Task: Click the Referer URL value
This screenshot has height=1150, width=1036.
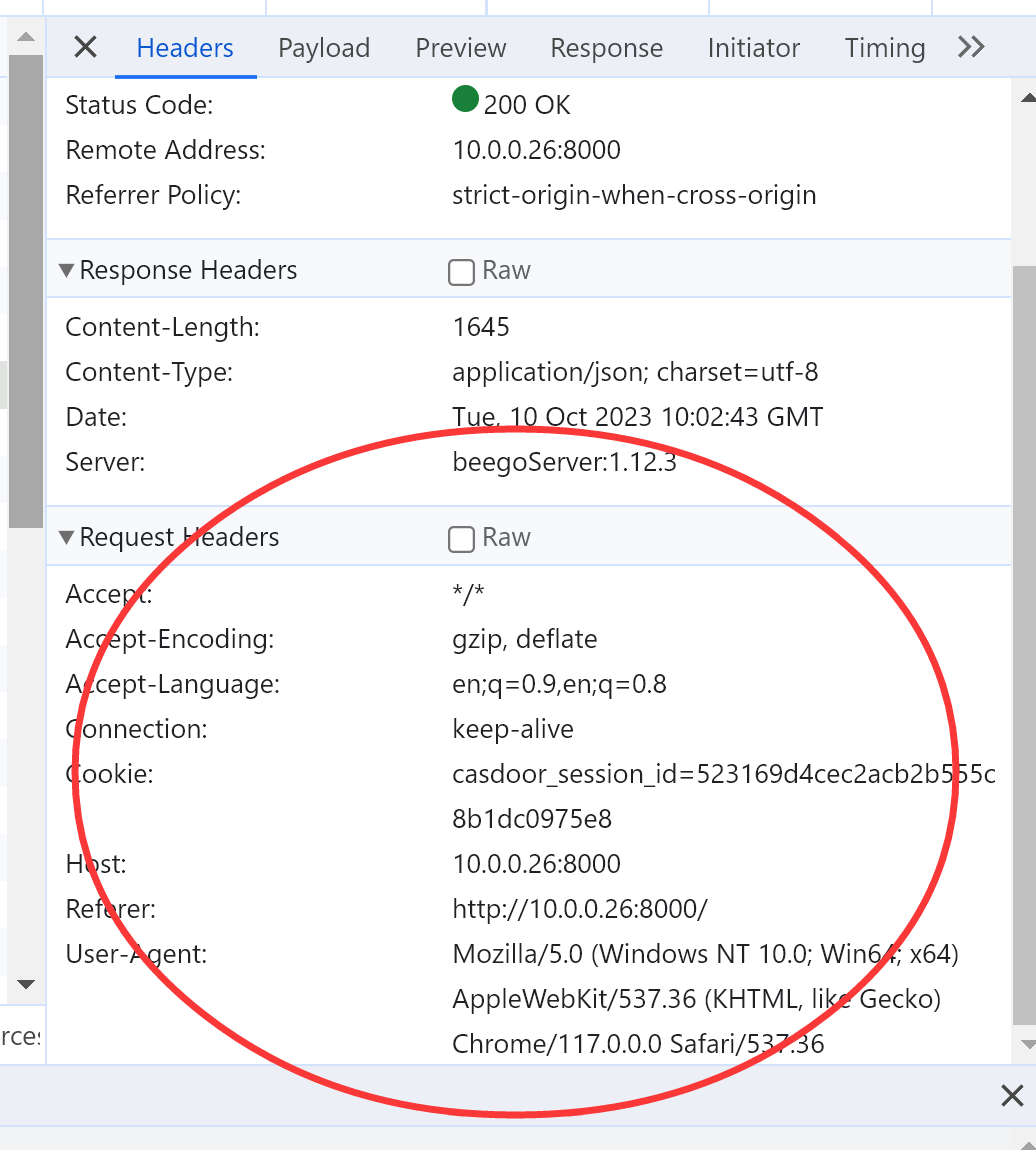Action: tap(579, 909)
